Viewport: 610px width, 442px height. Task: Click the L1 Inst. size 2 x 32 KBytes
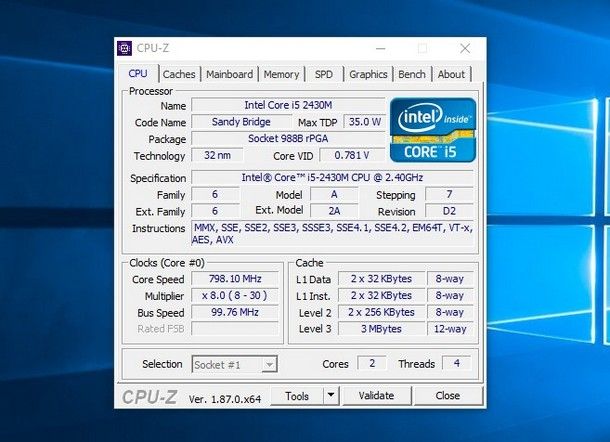(381, 295)
